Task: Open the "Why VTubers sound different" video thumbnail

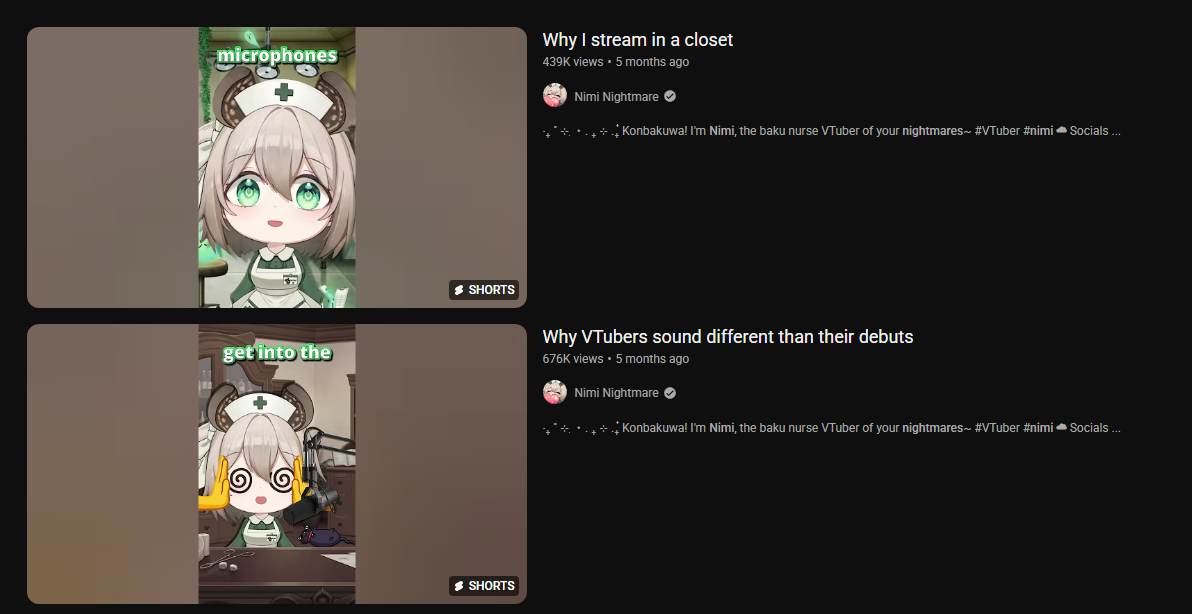Action: pos(277,464)
